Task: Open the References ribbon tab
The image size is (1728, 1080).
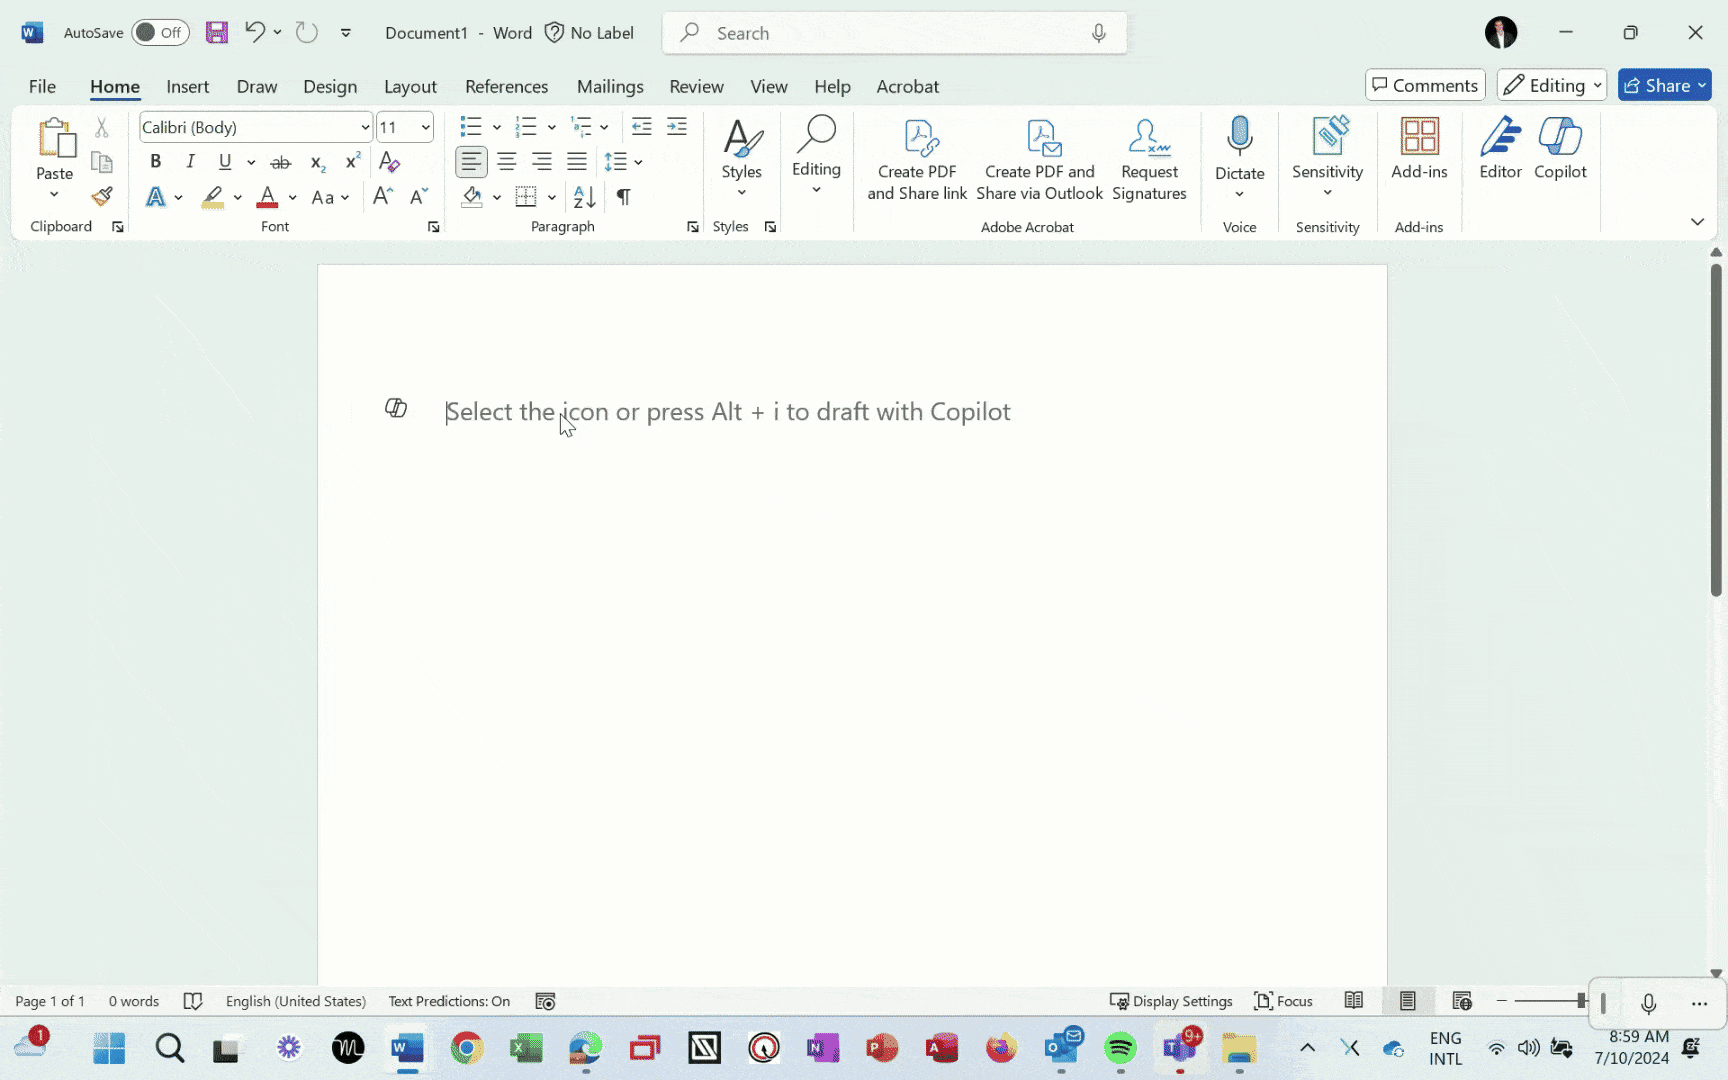Action: pos(506,86)
